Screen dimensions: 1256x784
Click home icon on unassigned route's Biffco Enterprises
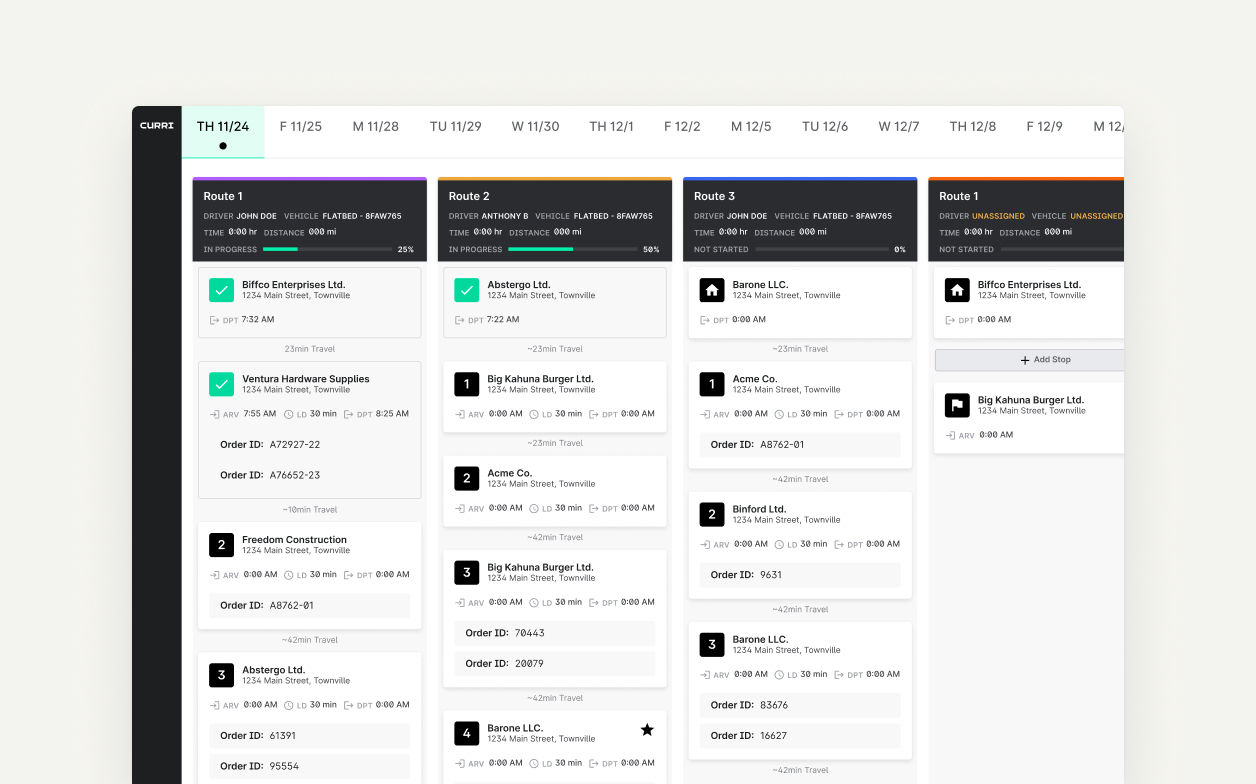(x=957, y=290)
